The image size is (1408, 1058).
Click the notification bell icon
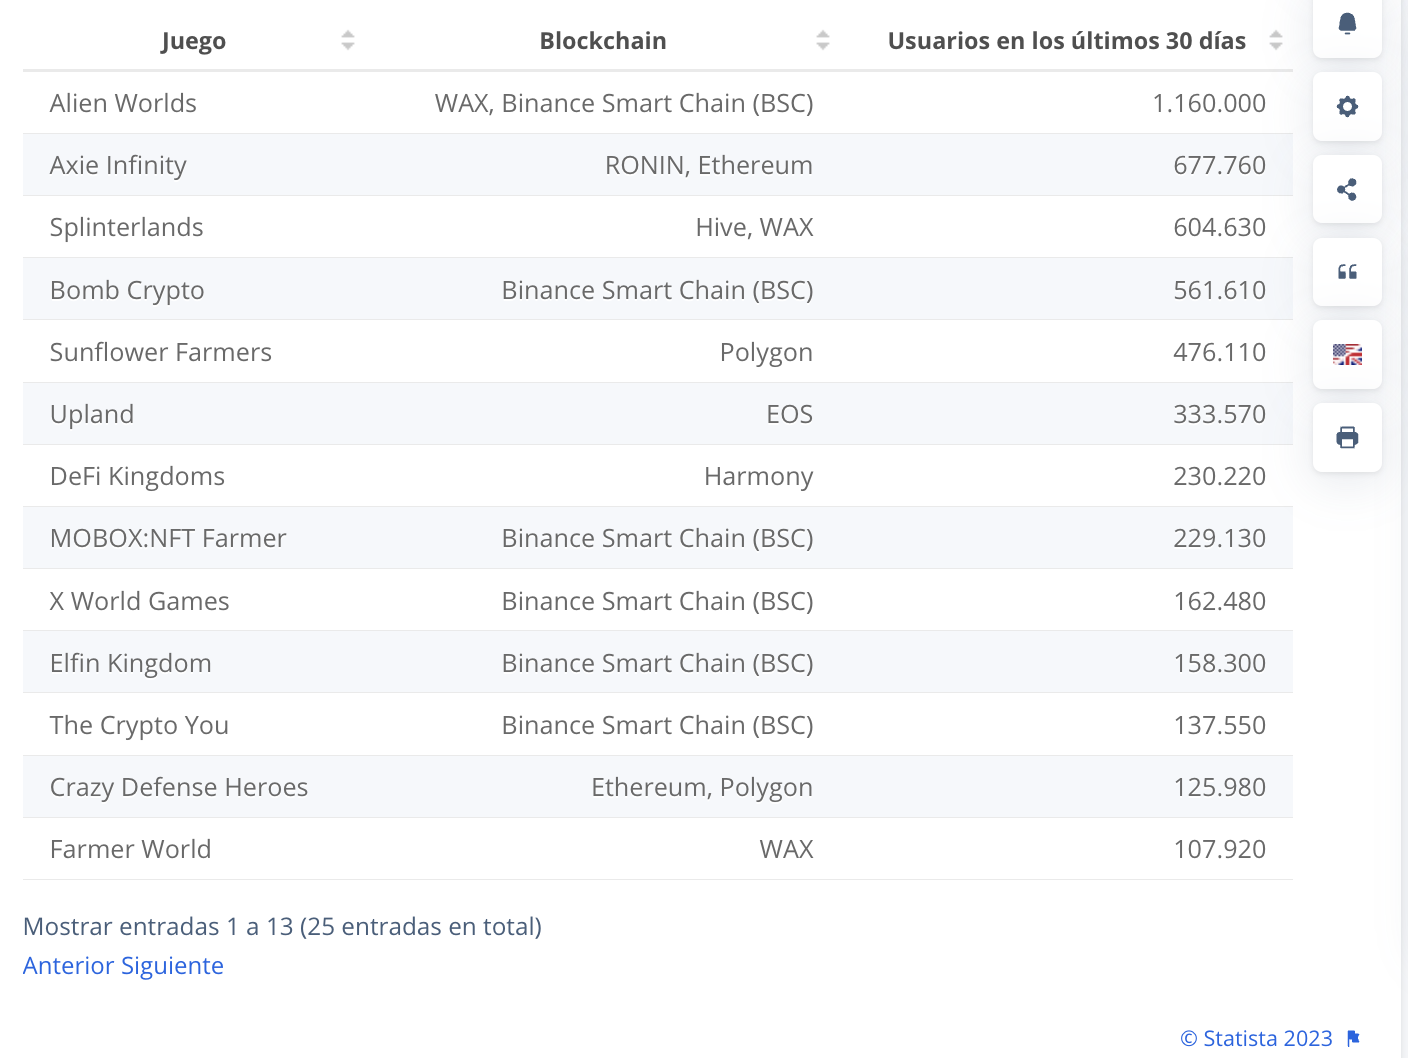coord(1347,24)
